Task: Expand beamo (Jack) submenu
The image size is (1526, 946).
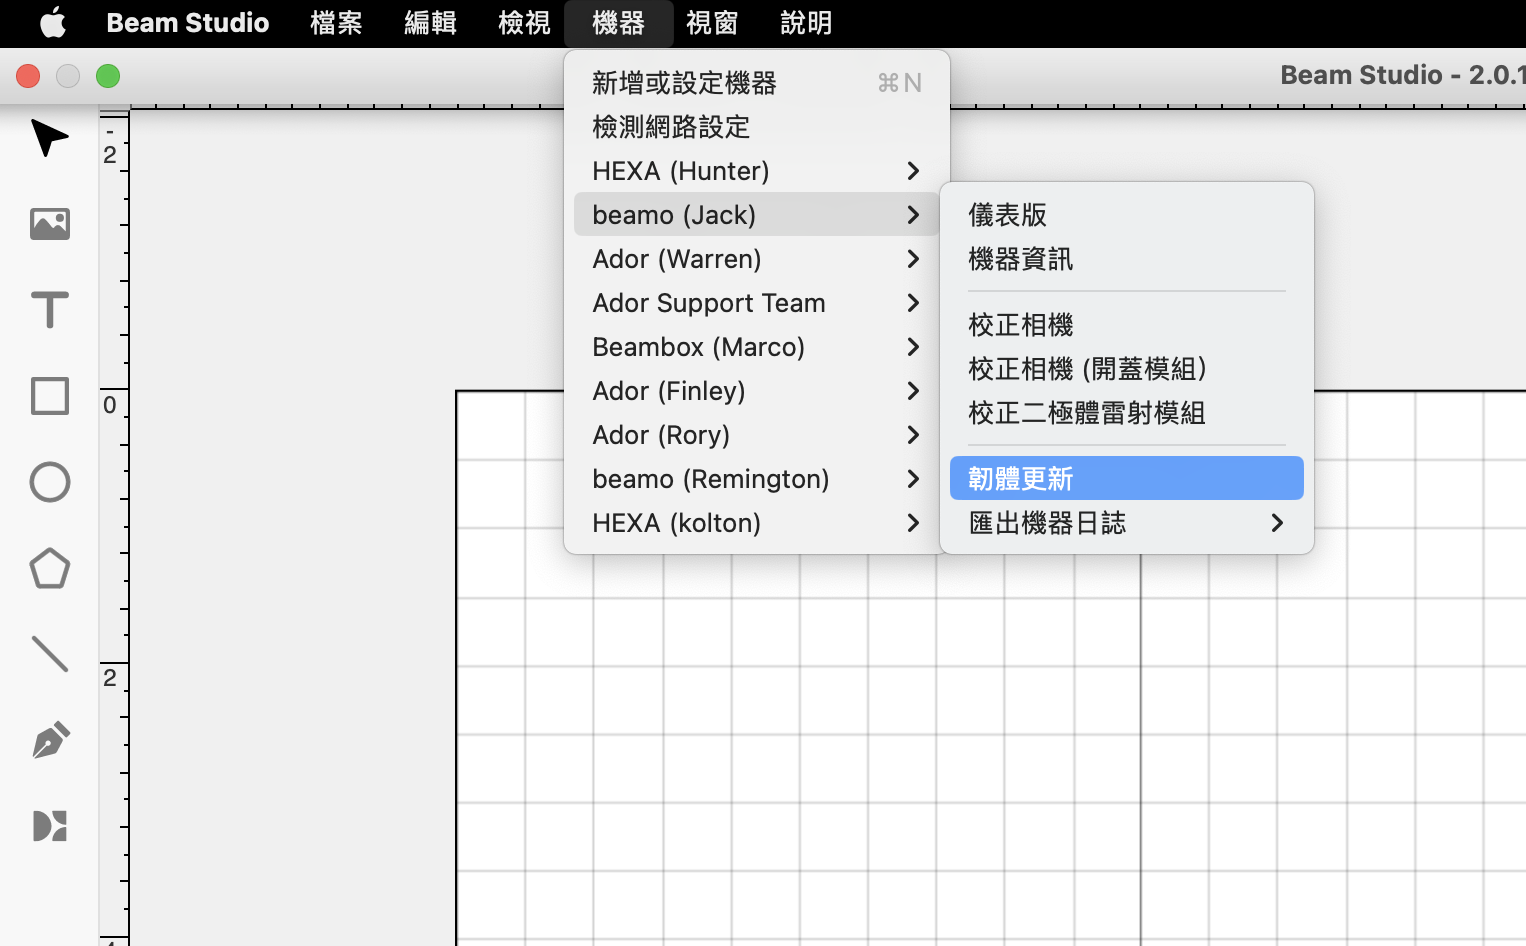Action: click(756, 214)
